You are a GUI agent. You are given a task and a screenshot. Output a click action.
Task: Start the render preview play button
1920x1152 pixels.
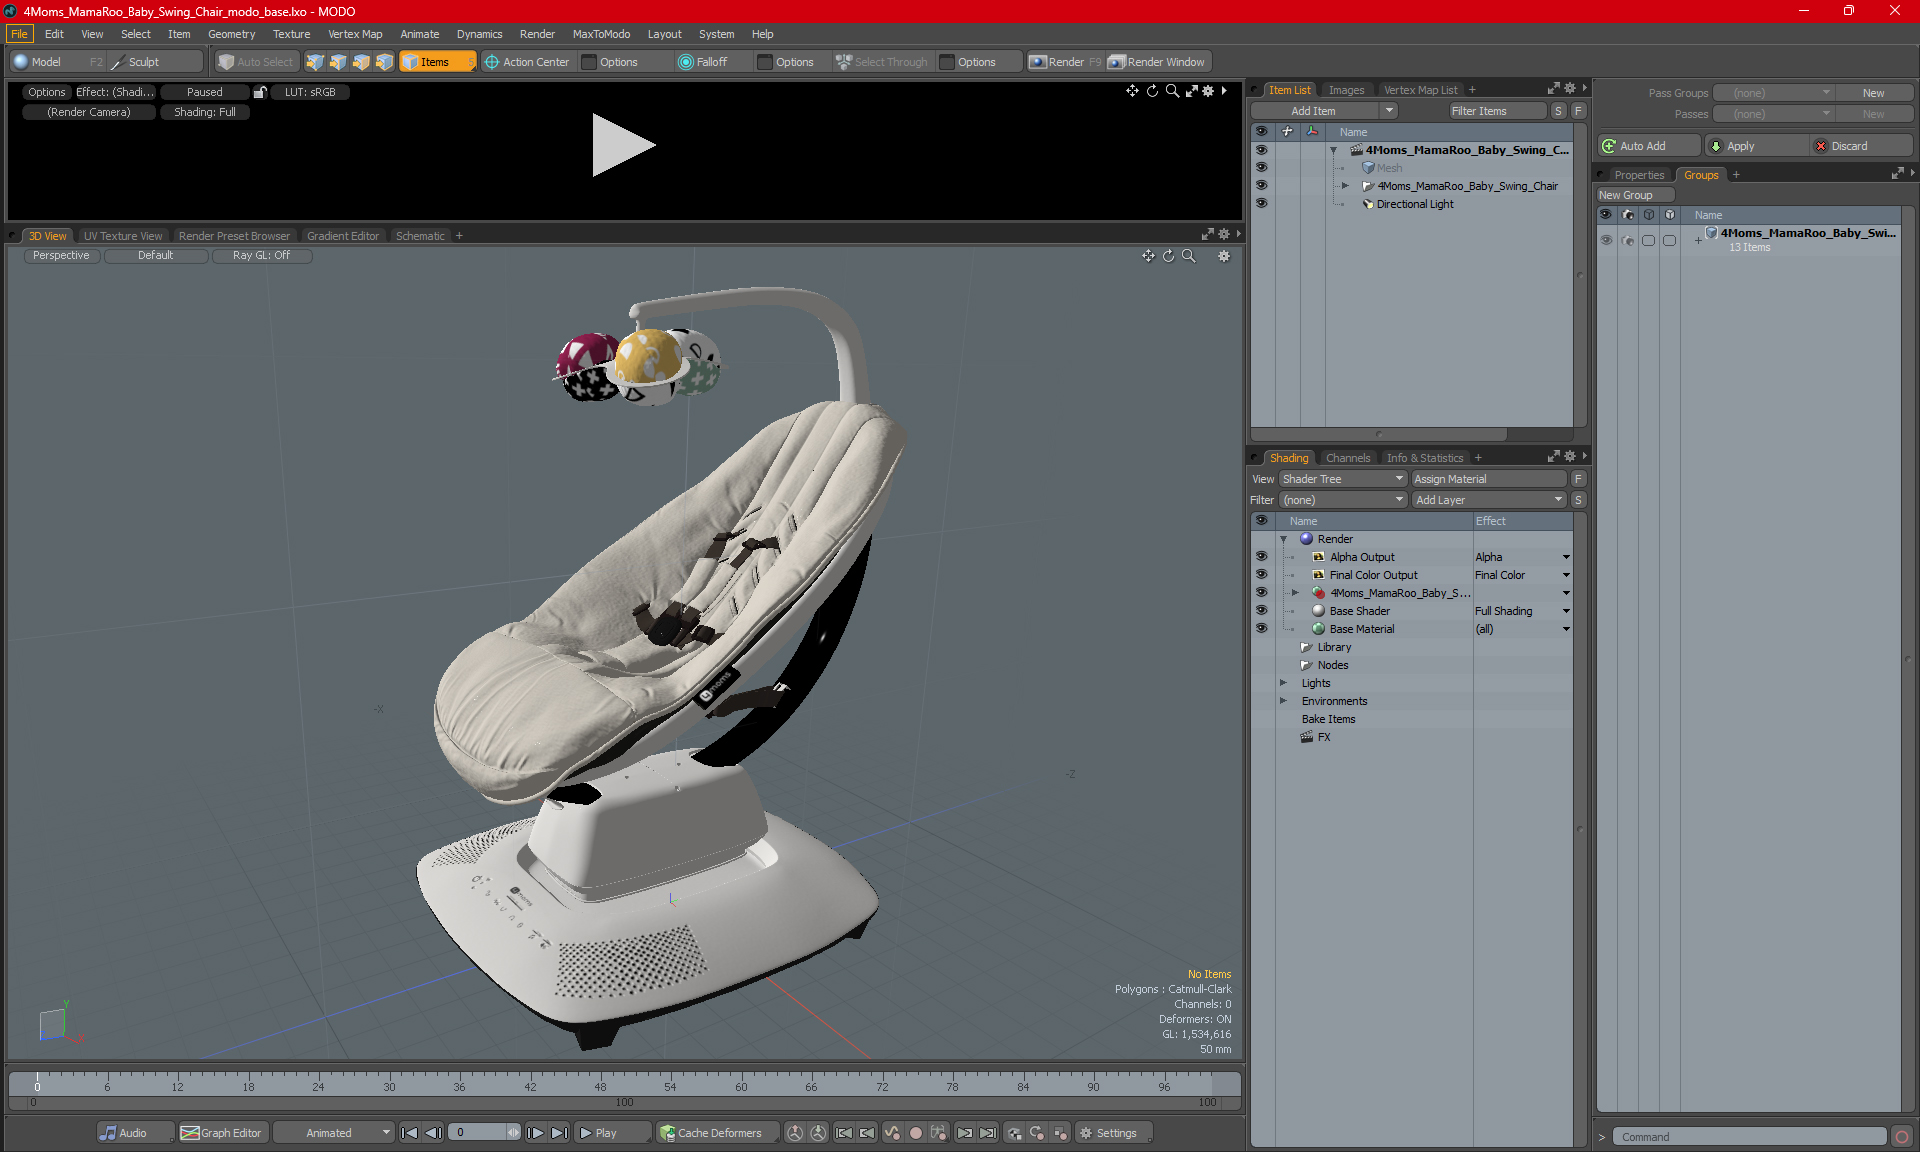click(623, 145)
